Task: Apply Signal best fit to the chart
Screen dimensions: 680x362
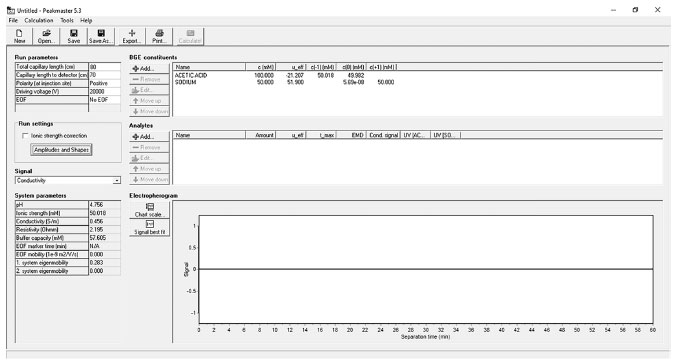Action: [149, 228]
